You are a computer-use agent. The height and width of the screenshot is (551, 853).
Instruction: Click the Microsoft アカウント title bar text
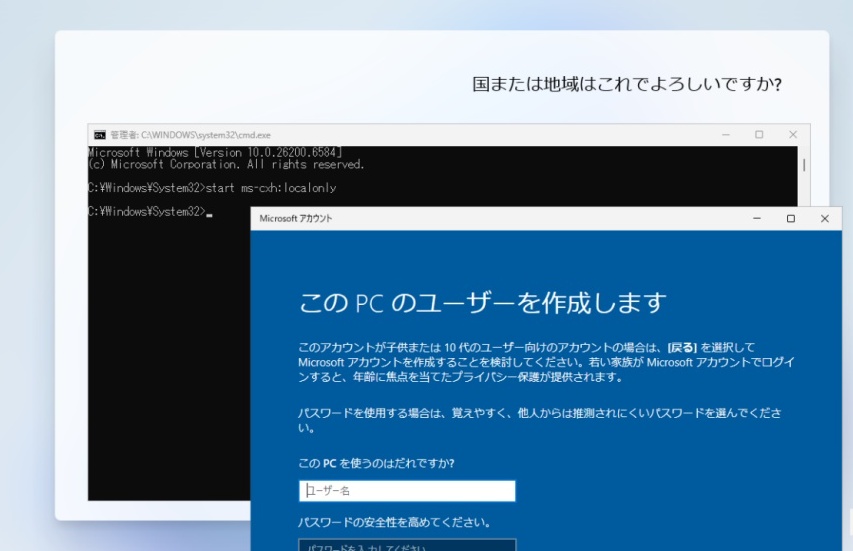(x=296, y=218)
